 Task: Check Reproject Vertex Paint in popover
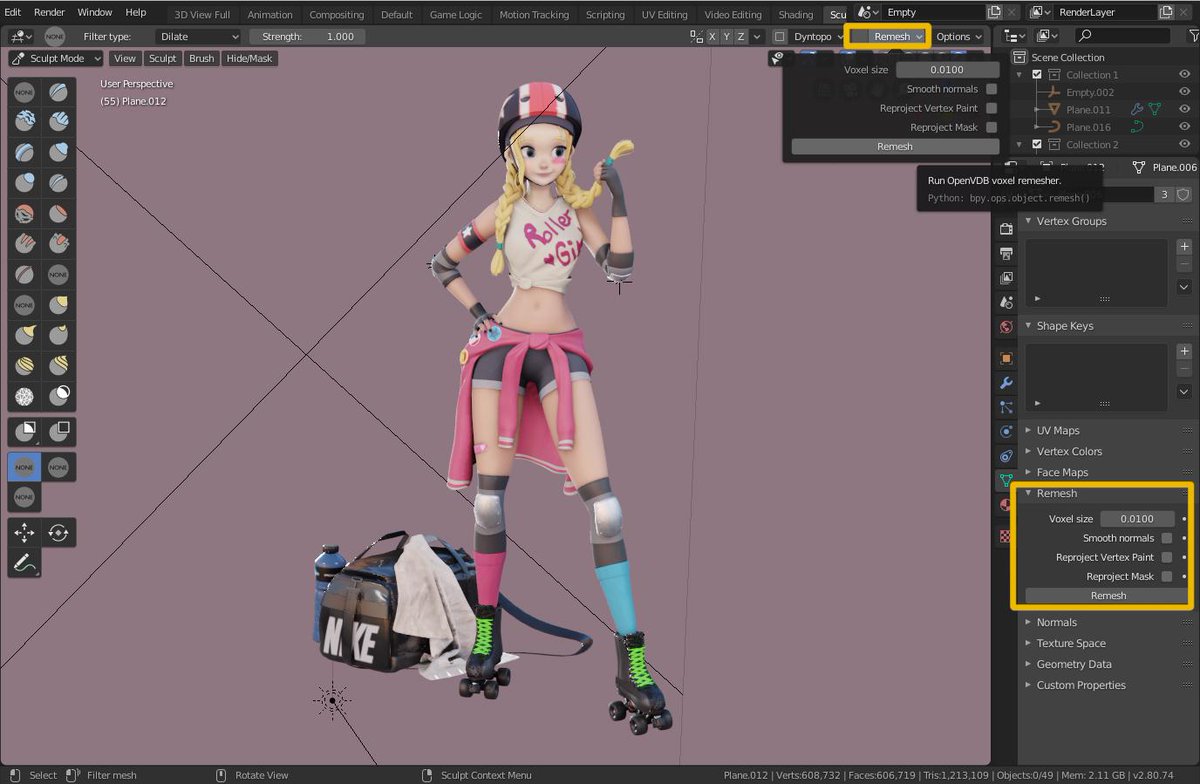[991, 108]
